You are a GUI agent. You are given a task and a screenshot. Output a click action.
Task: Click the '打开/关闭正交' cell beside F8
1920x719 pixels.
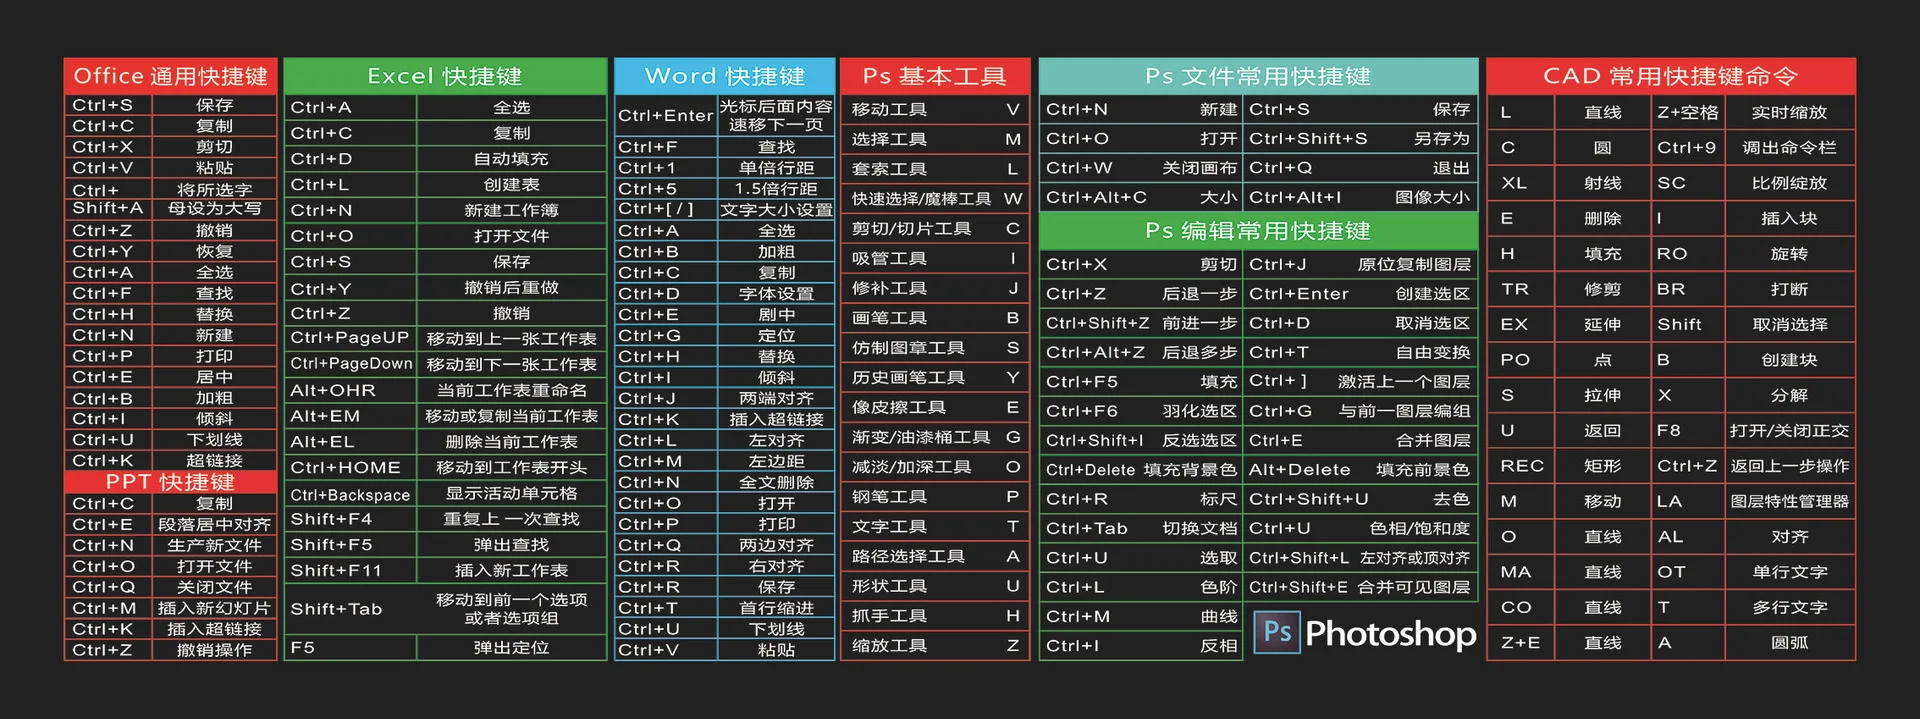[x=1790, y=431]
